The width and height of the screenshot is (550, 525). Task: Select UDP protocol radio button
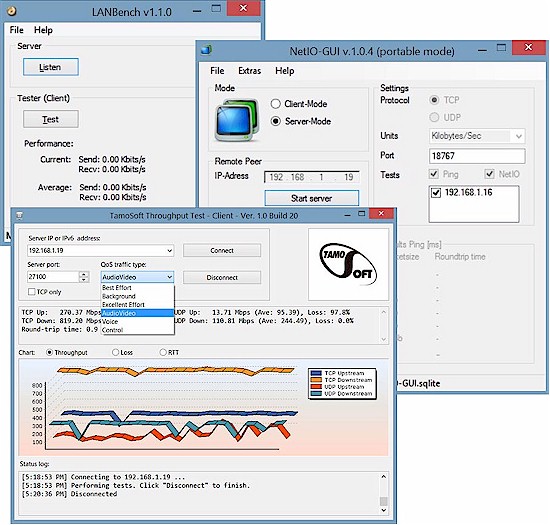(434, 117)
